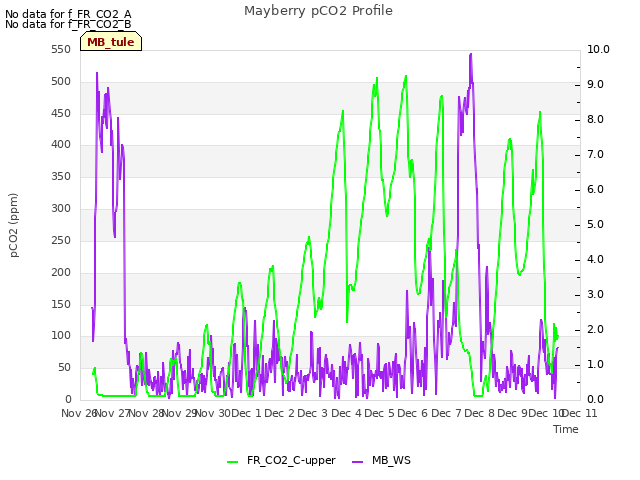Click the 8.0 right axis tick label

pyautogui.click(x=596, y=120)
